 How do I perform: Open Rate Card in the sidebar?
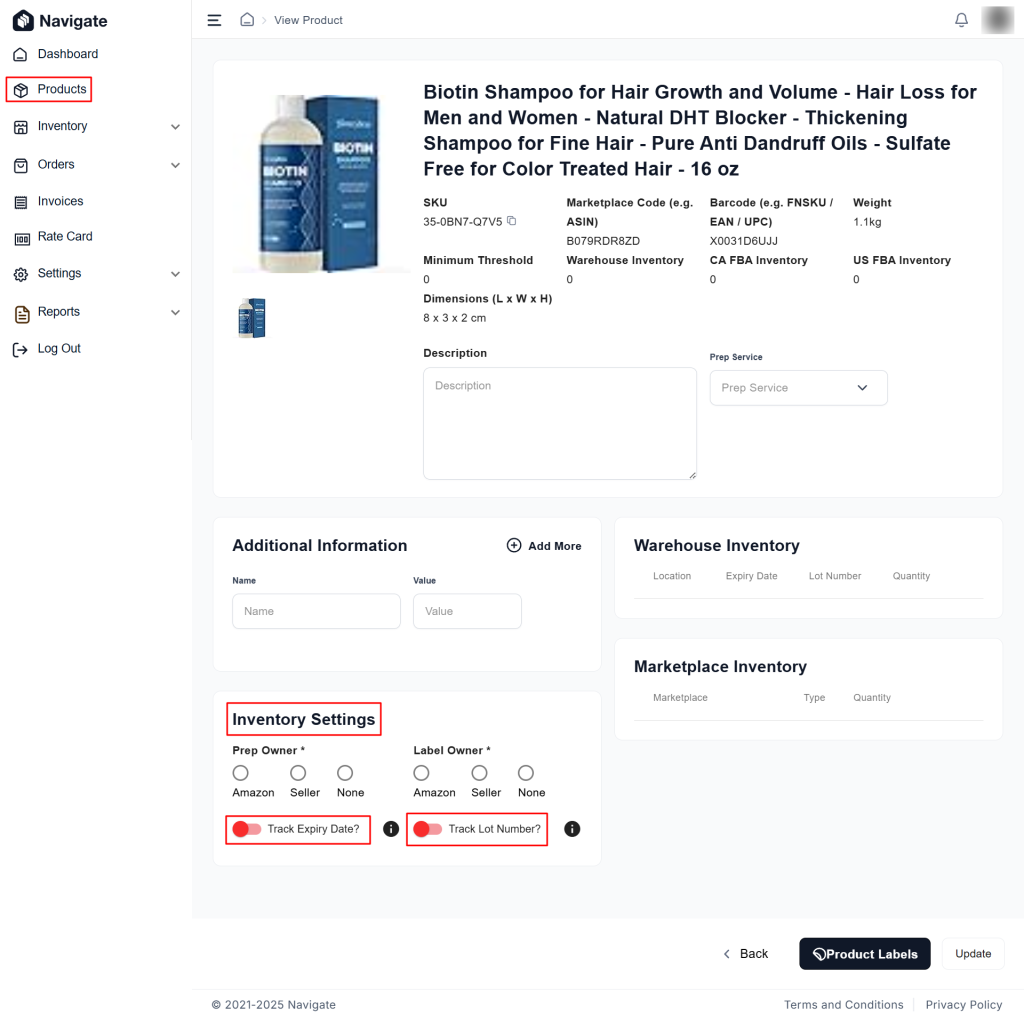(65, 236)
